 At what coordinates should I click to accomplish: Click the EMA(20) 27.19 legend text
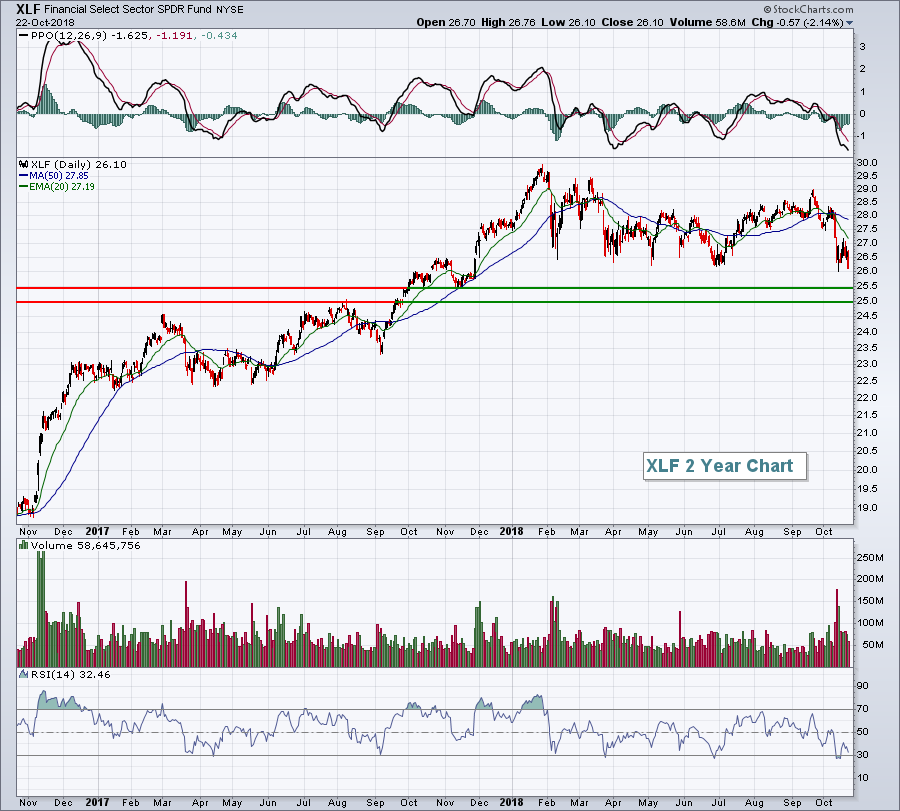click(x=62, y=187)
